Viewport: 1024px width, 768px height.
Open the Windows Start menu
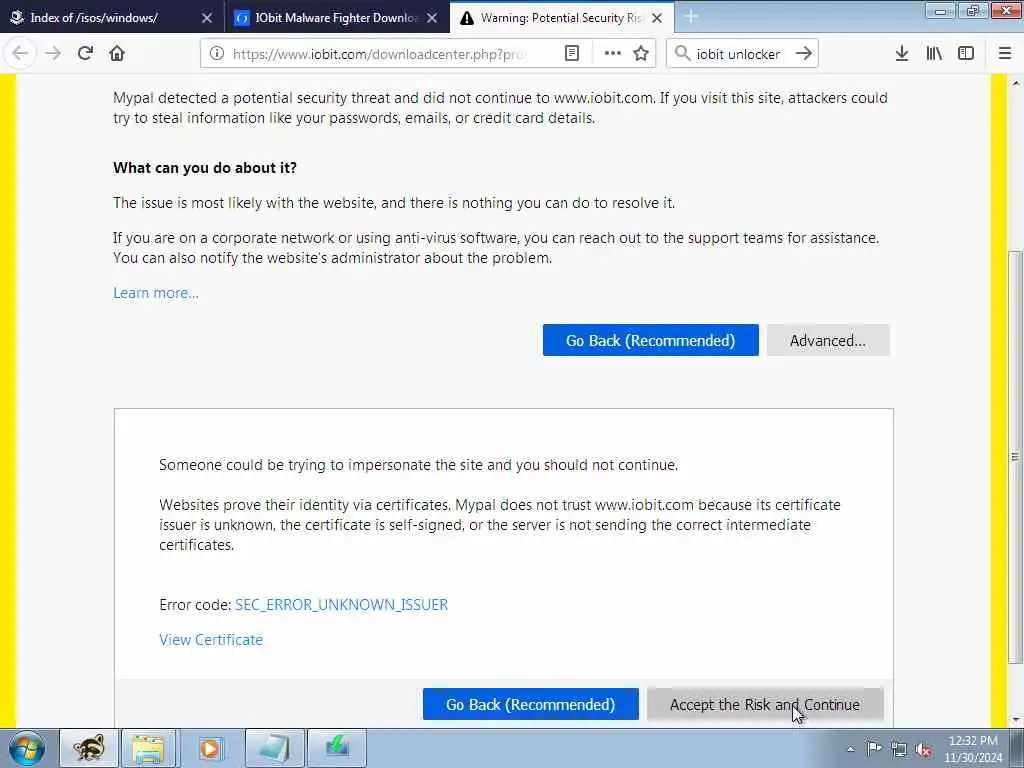27,748
